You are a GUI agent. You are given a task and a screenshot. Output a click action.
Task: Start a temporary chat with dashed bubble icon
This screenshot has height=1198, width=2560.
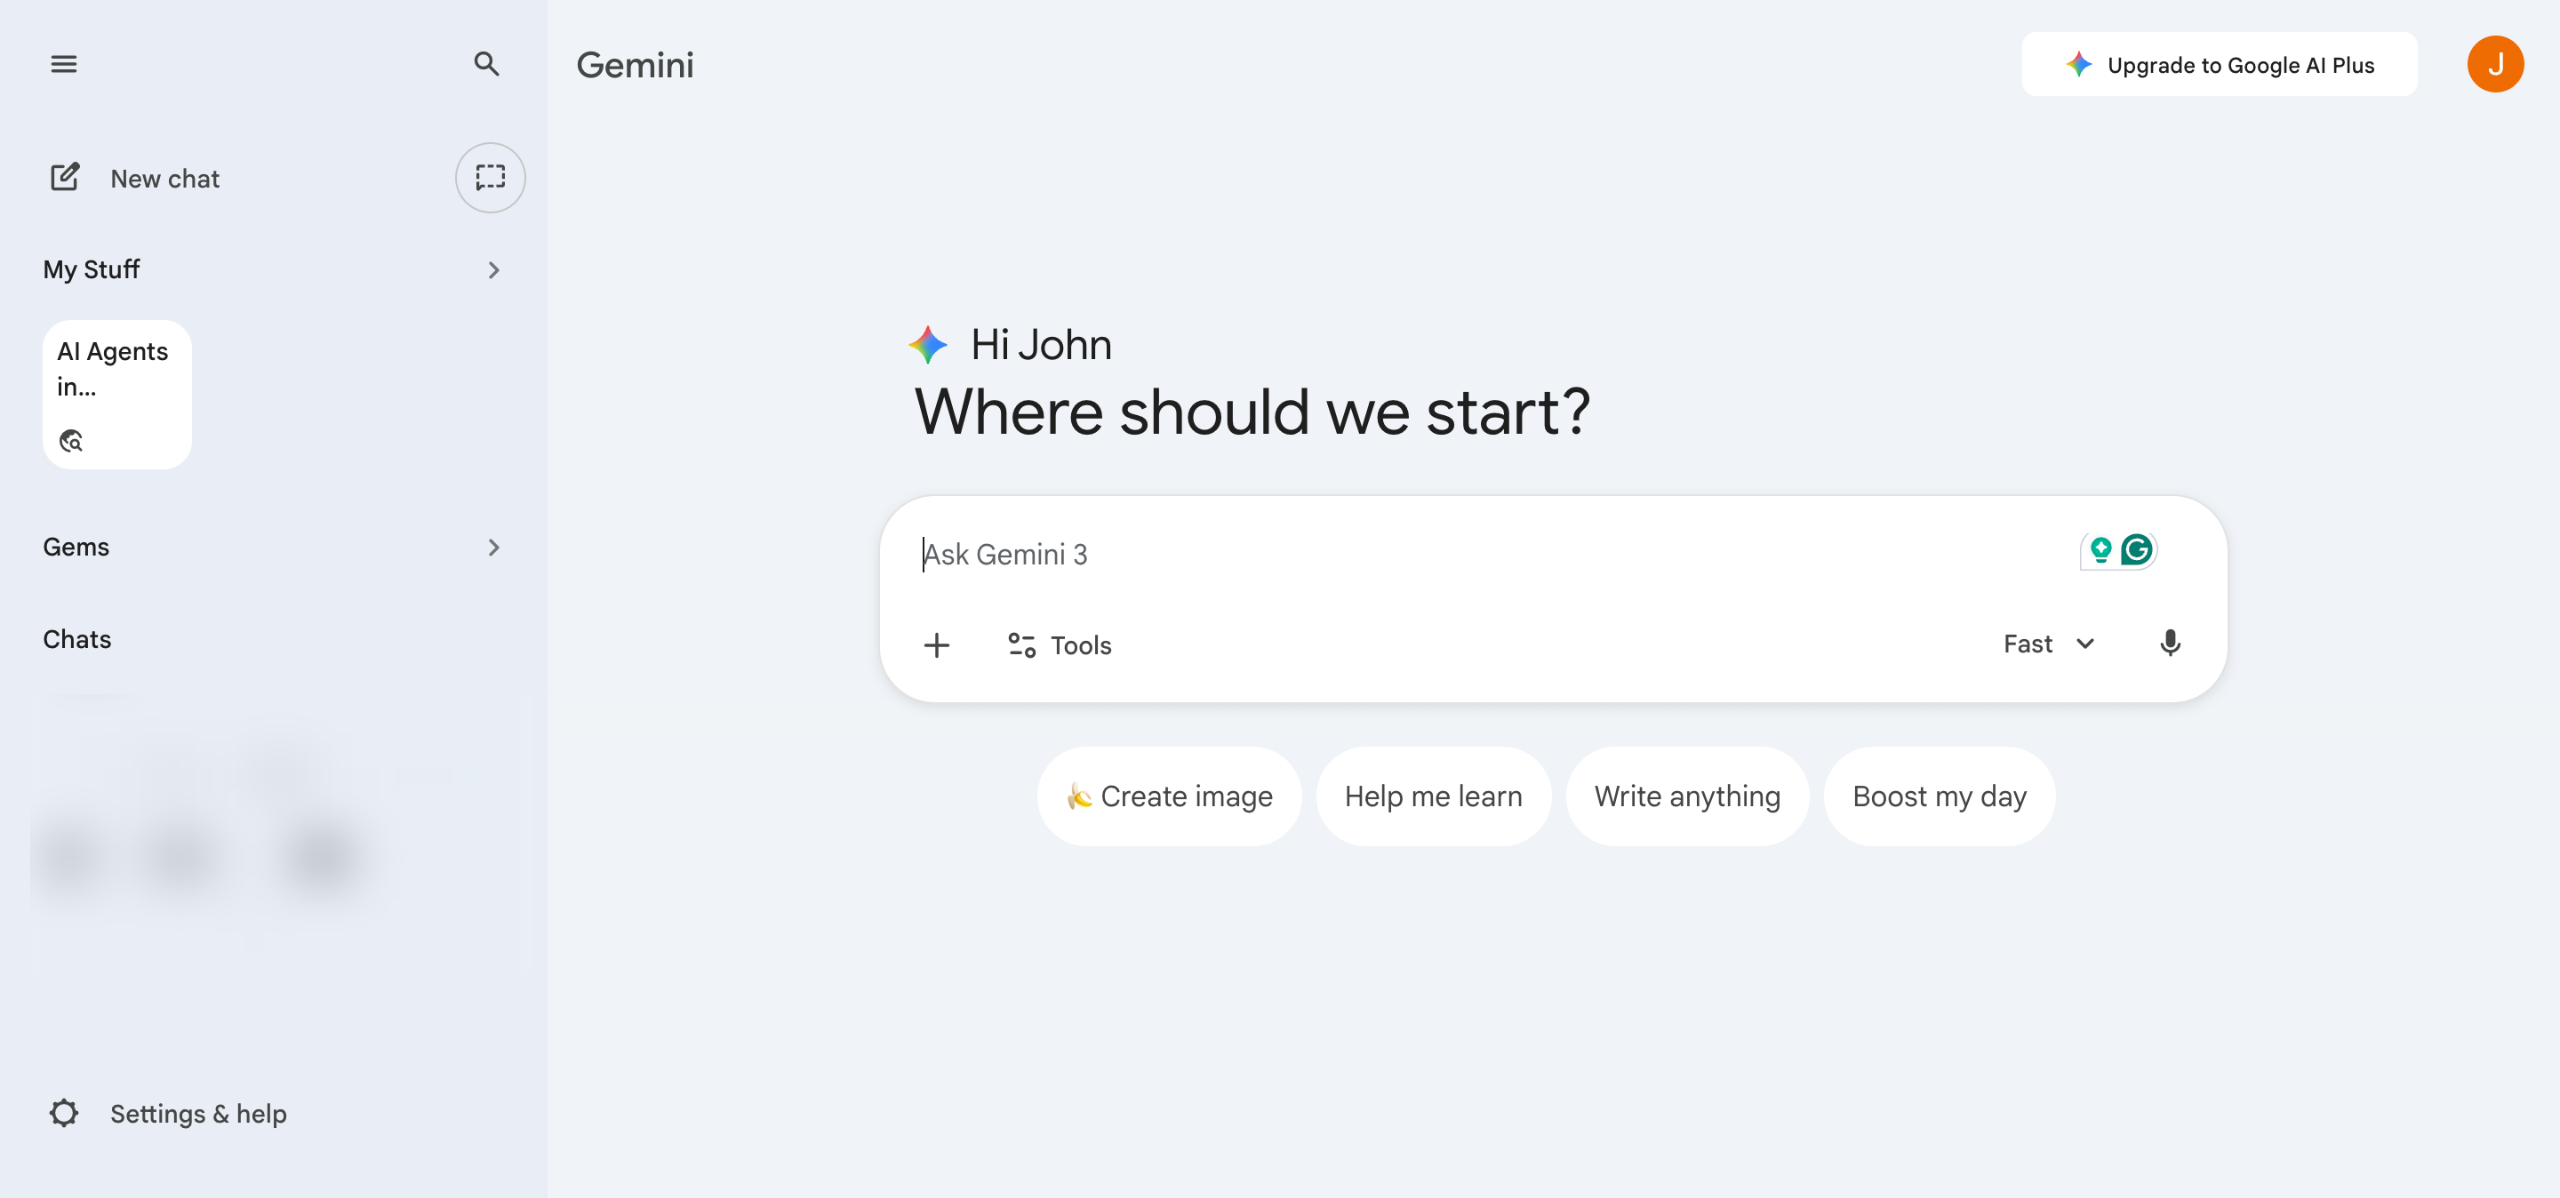[x=490, y=178]
